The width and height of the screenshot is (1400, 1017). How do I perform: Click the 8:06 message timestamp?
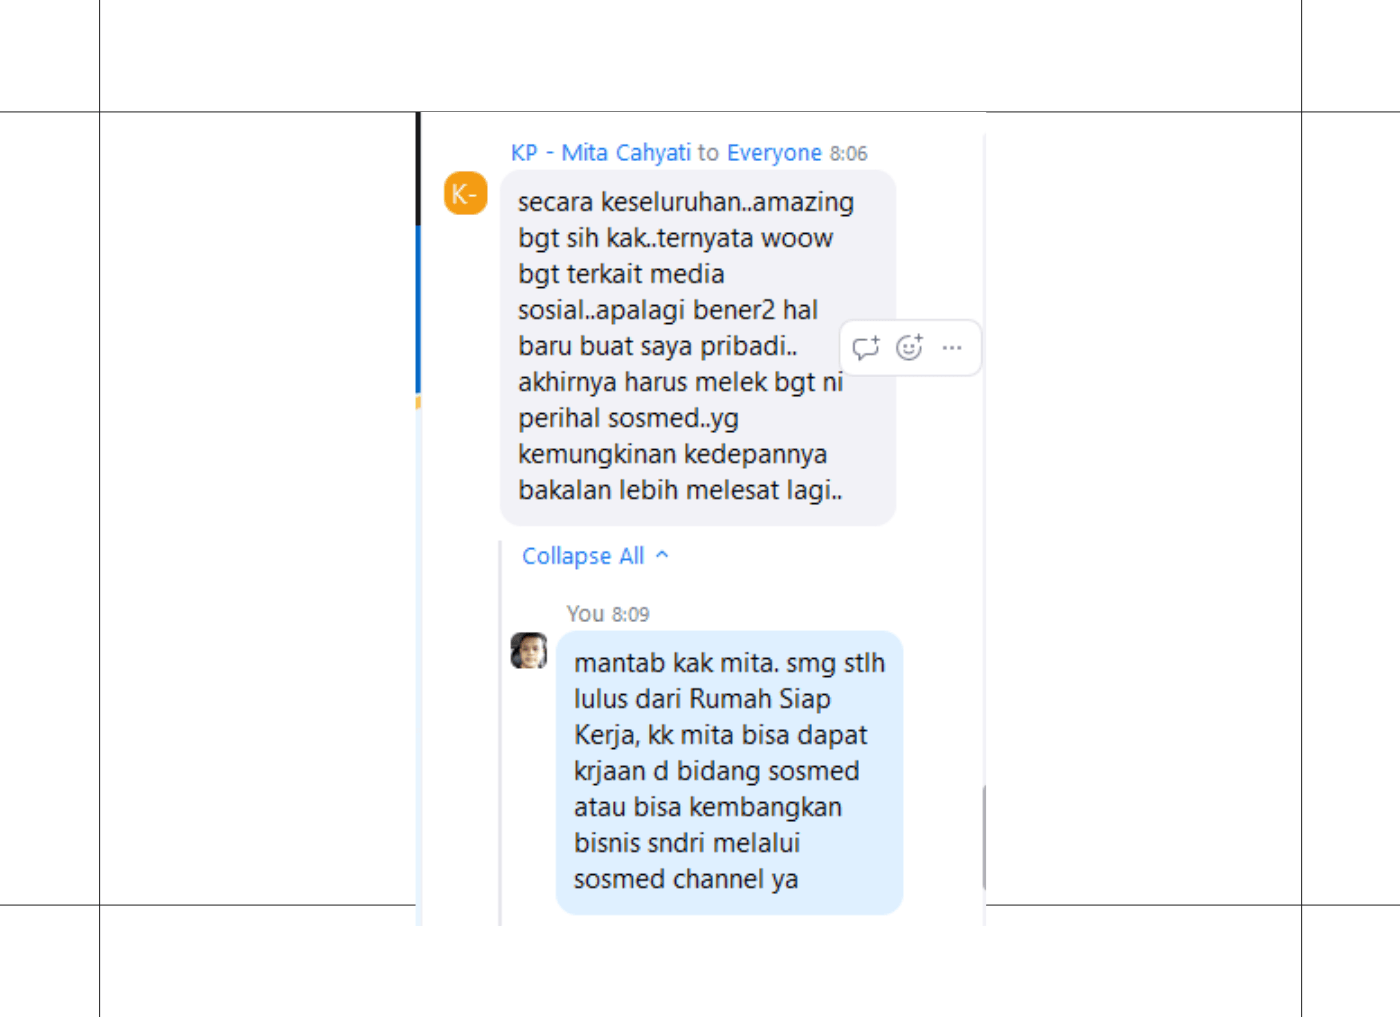coord(849,154)
